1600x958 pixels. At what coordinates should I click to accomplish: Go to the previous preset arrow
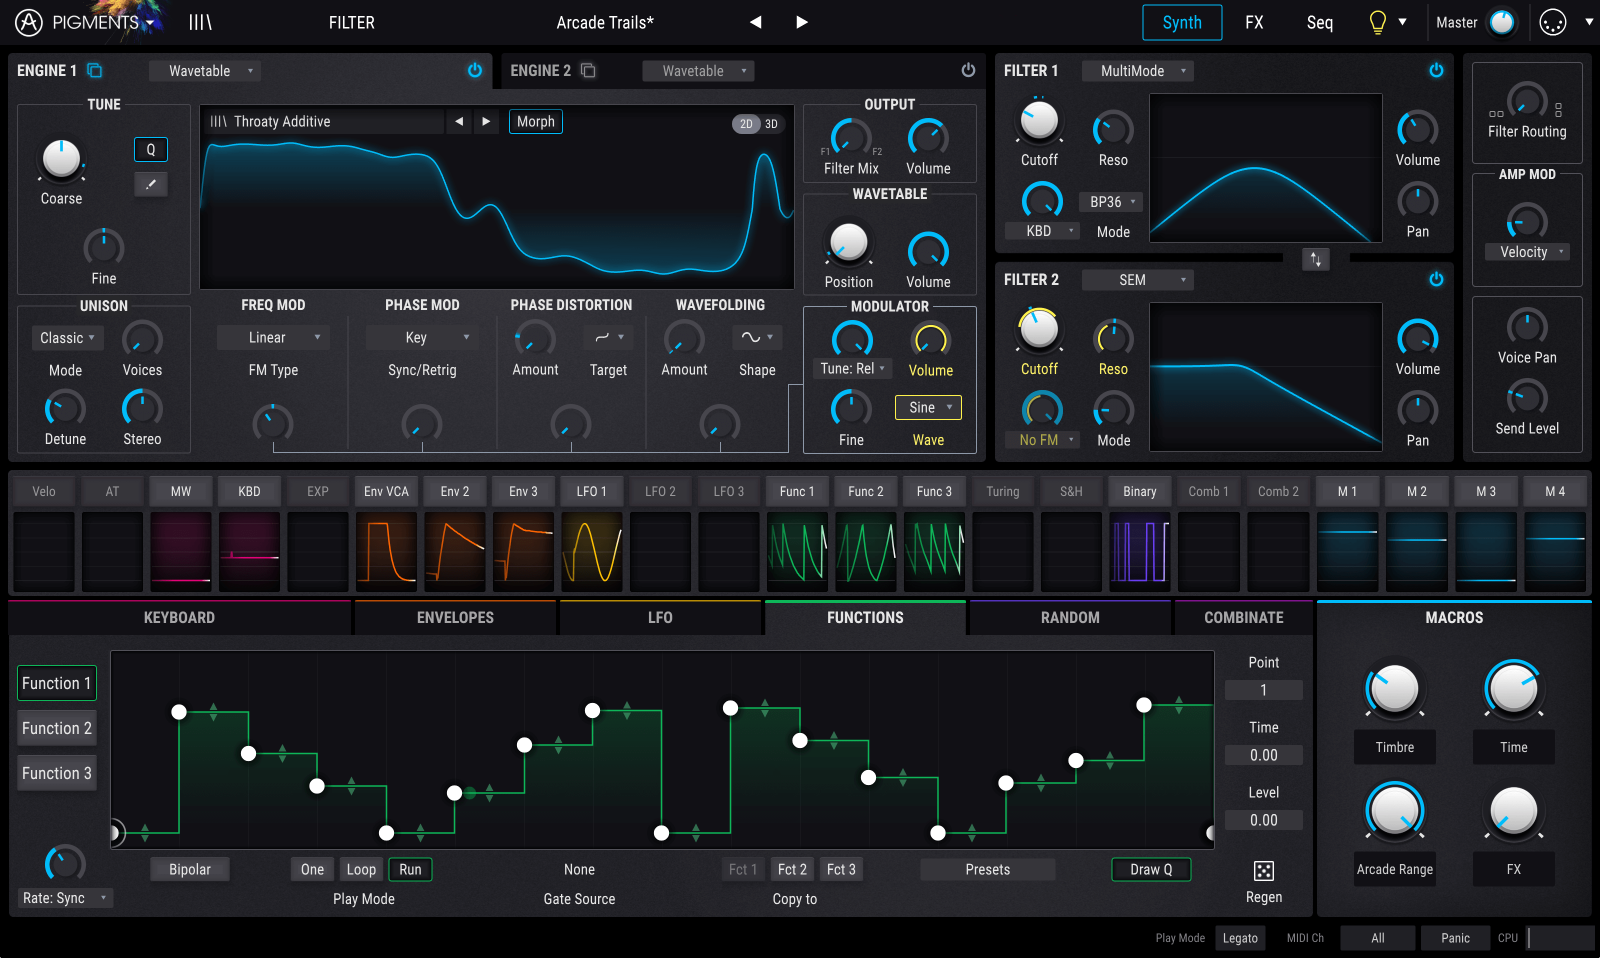click(756, 22)
